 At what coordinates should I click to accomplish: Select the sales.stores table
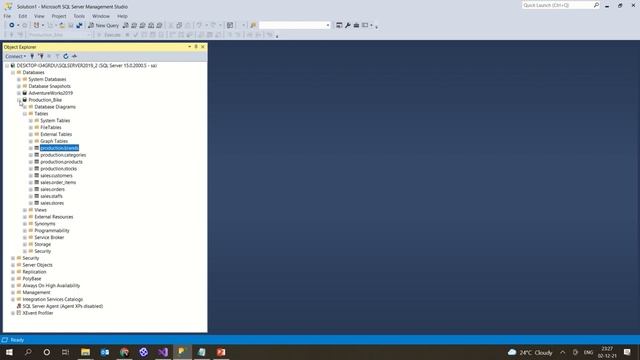pyautogui.click(x=52, y=203)
